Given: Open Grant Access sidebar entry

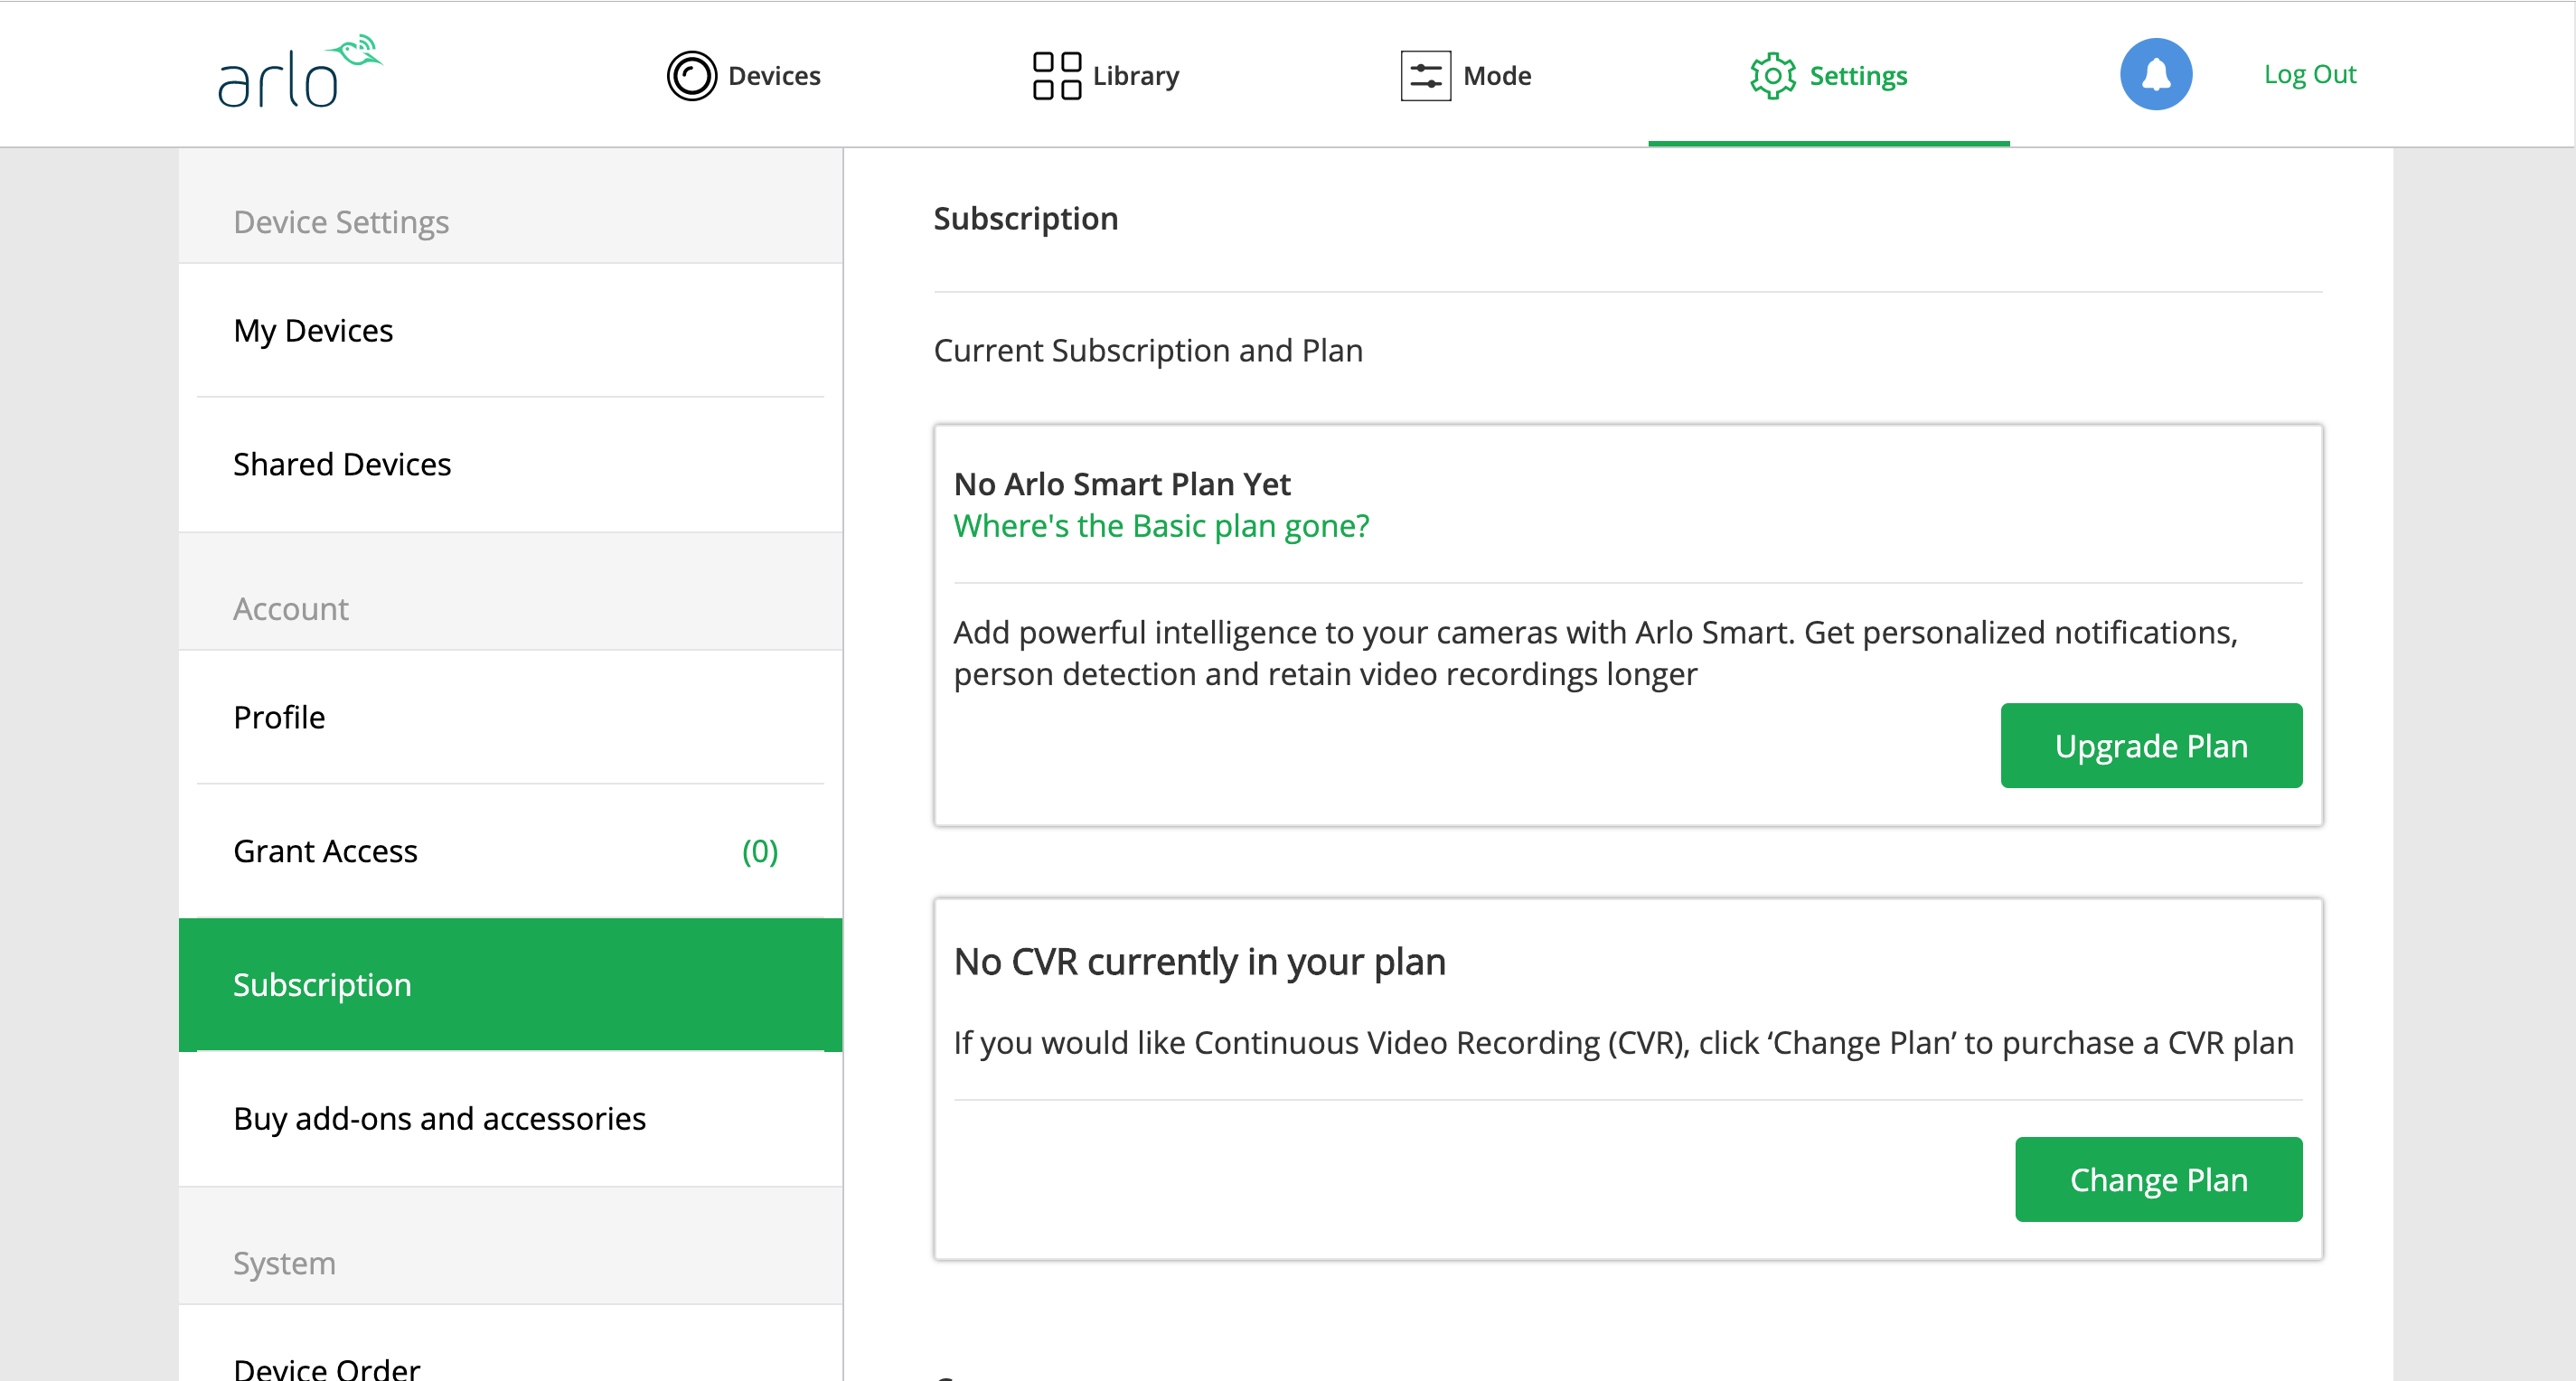Looking at the screenshot, I should tap(325, 851).
